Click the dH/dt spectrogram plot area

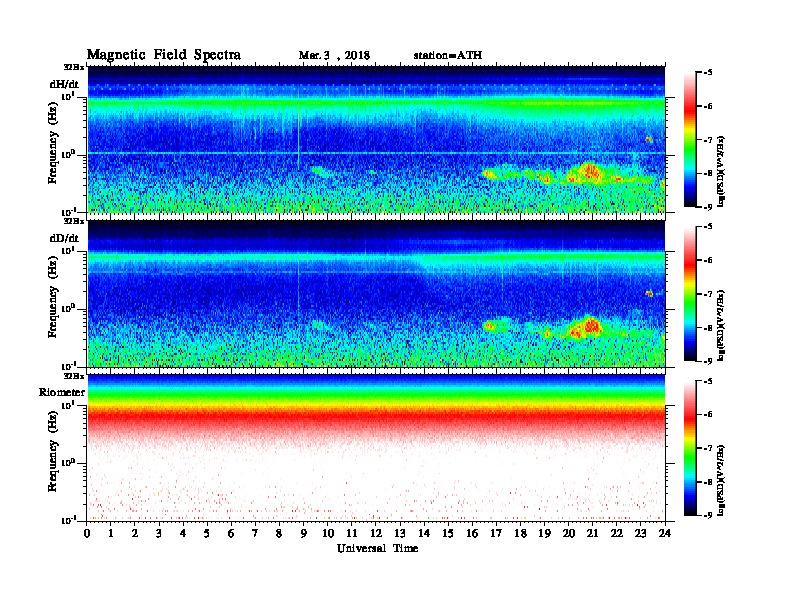click(376, 139)
